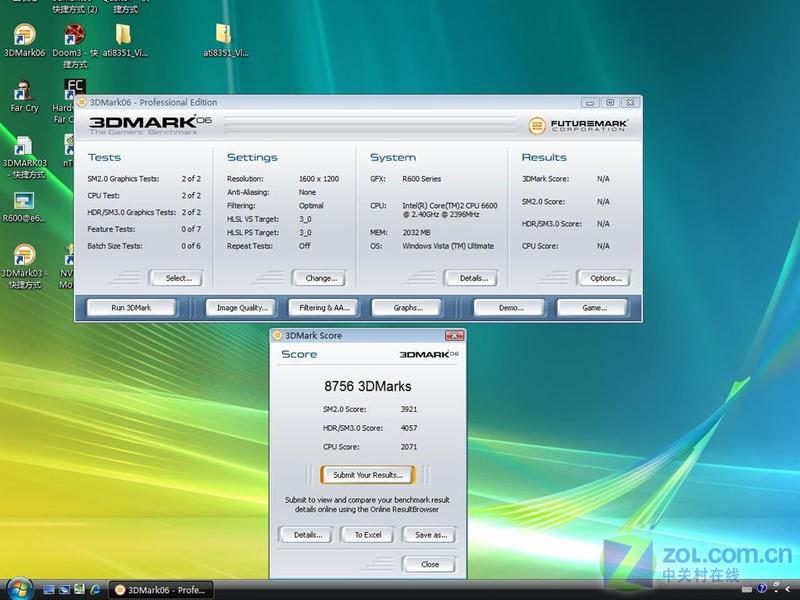Viewport: 800px width, 600px height.
Task: Click the Switch between windows quick launch icon
Action: 64,589
